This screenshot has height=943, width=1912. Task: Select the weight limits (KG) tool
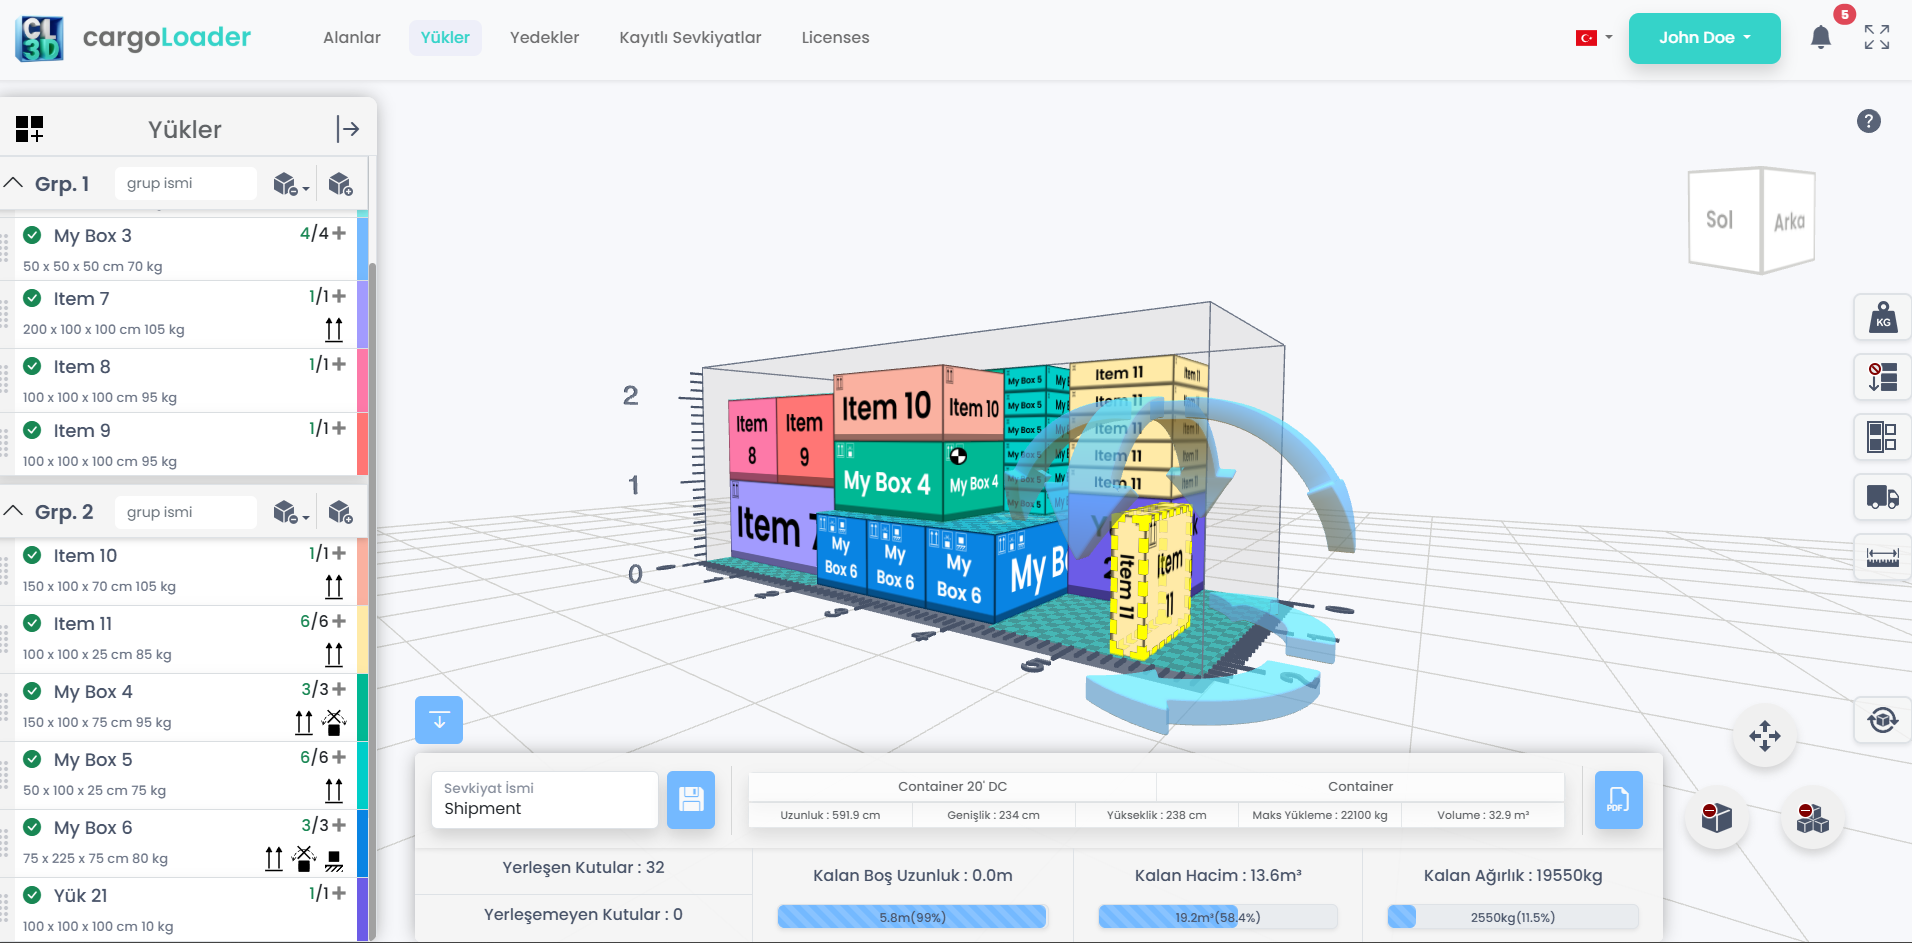(1884, 317)
